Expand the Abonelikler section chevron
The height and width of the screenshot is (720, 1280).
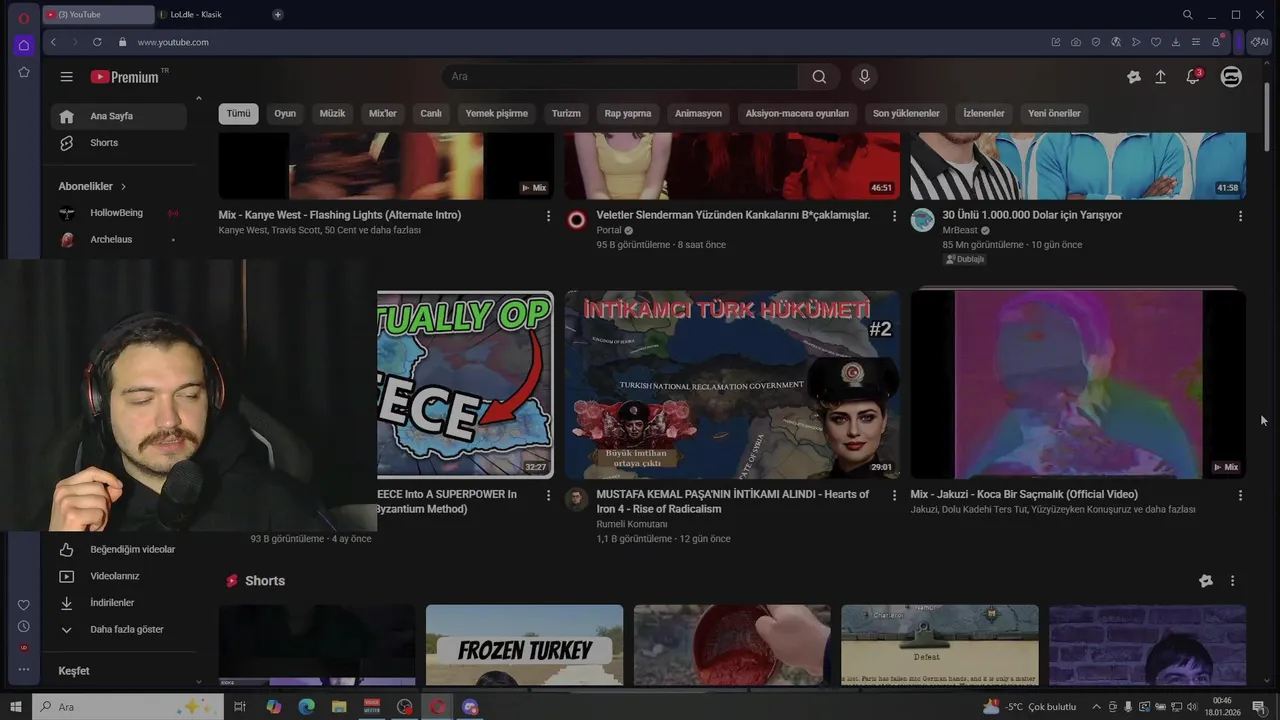(123, 187)
